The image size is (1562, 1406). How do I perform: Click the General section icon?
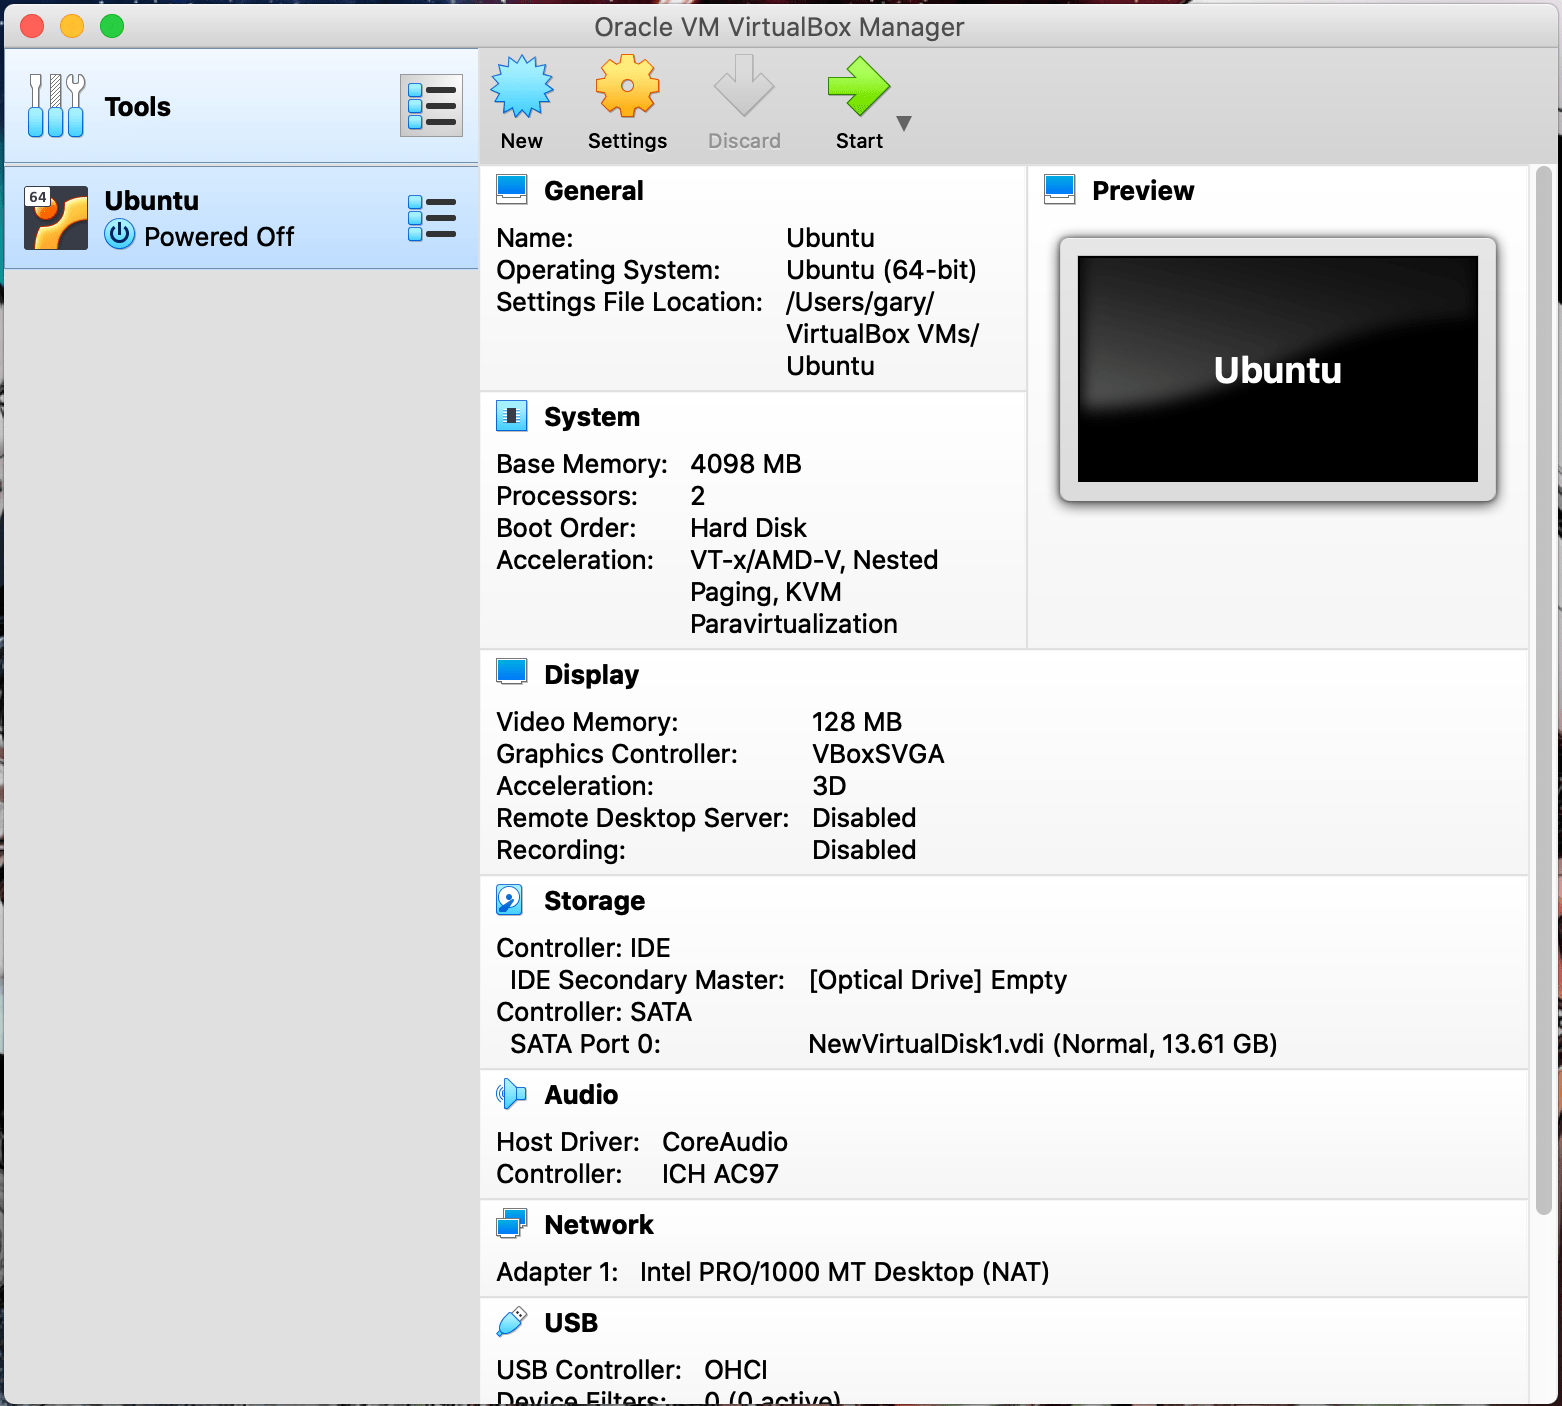click(512, 188)
